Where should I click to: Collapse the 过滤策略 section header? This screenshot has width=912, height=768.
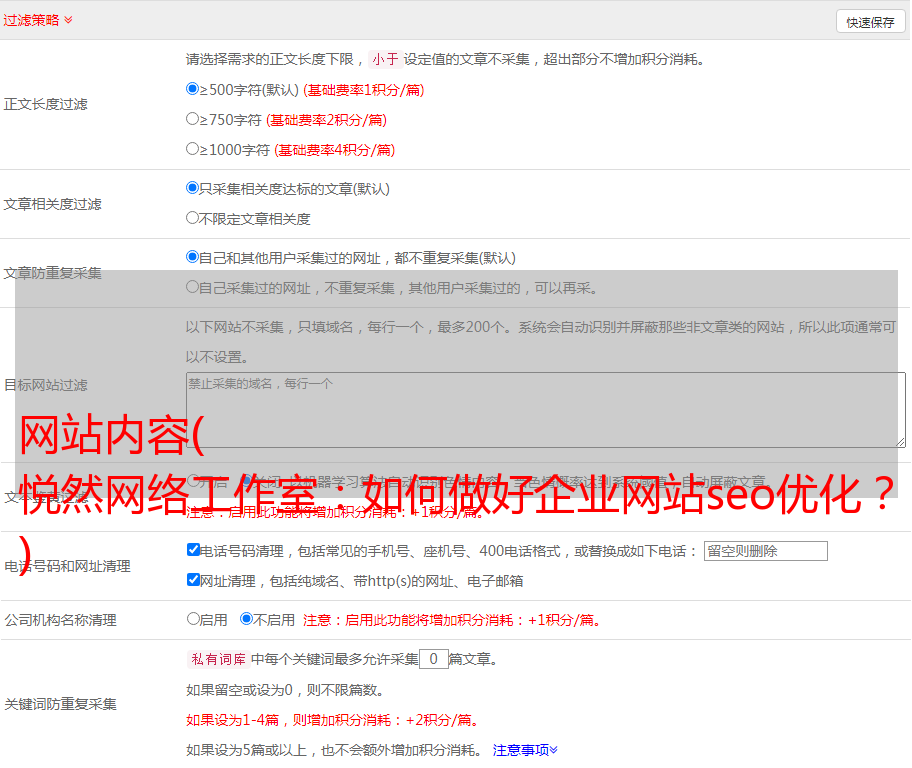(x=38, y=20)
